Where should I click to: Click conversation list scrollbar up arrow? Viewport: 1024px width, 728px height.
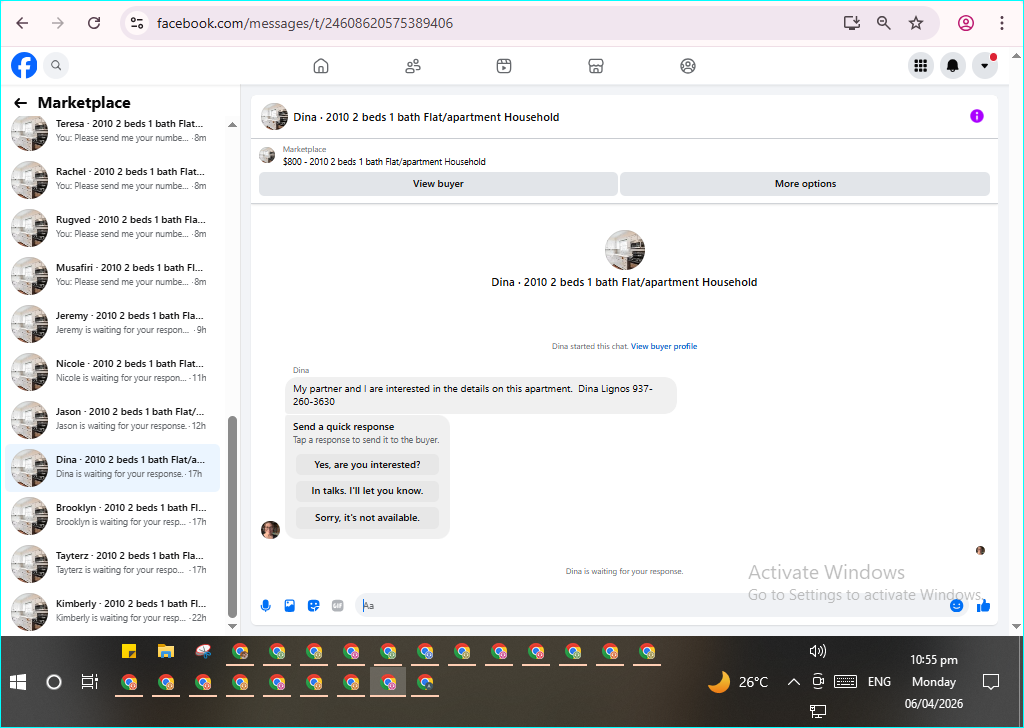click(x=232, y=124)
